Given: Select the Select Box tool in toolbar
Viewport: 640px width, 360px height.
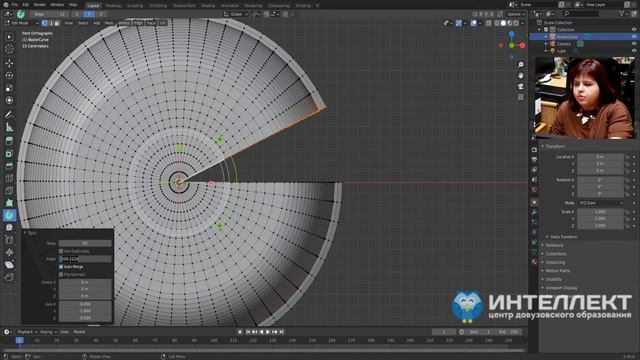Looking at the screenshot, I should [x=9, y=37].
